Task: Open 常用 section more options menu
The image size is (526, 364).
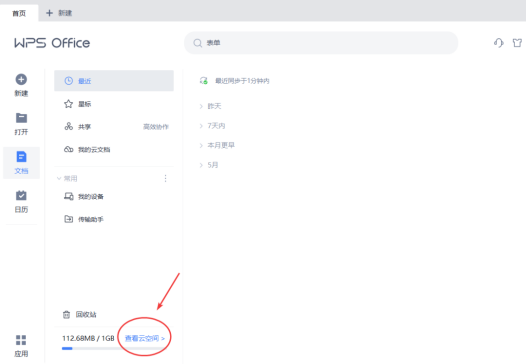Action: 165,178
